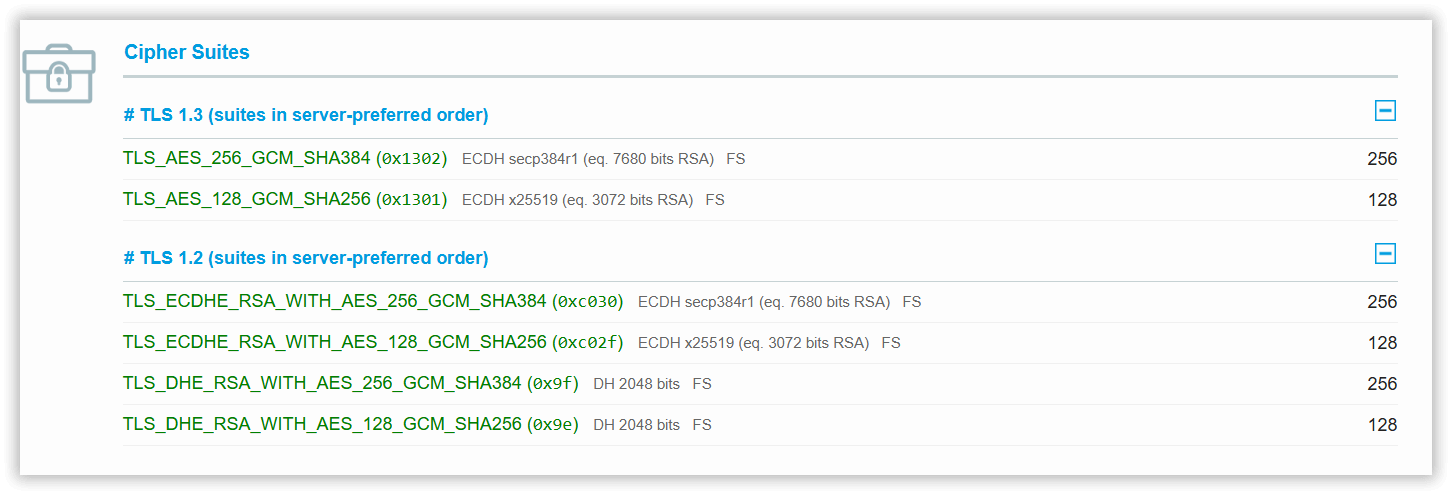Click TLS 1.2 suites section header
Screen dimensions: 1452x495
pyautogui.click(x=306, y=258)
